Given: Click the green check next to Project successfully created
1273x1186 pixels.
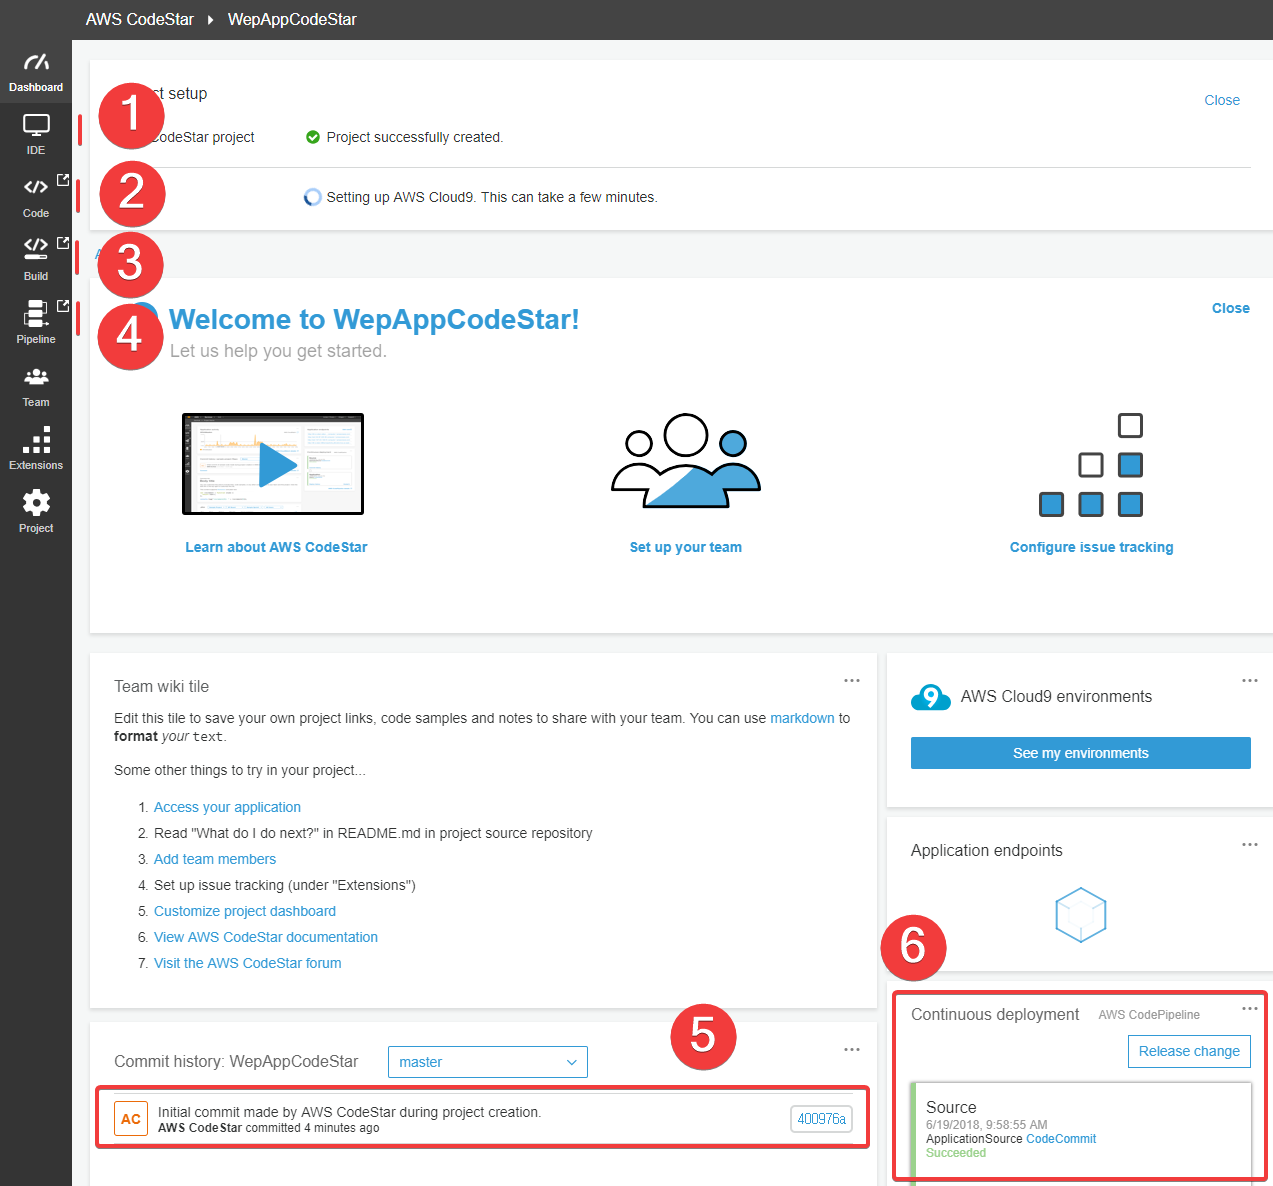Looking at the screenshot, I should (x=313, y=137).
